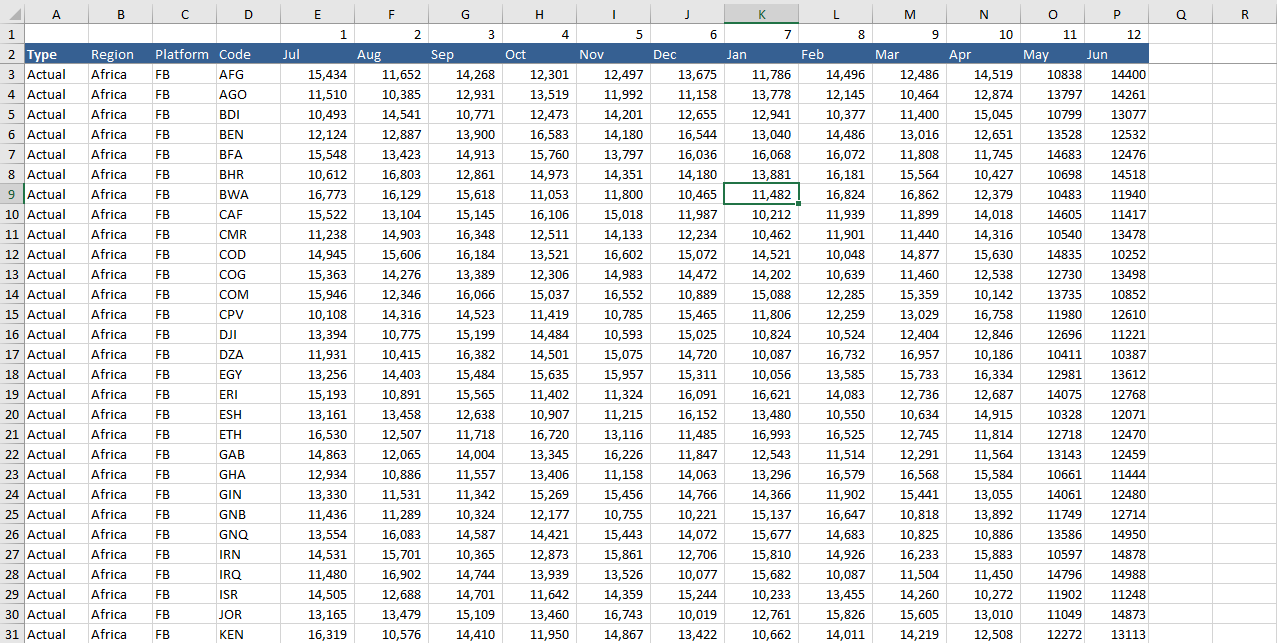Click cell with value 16,583
Viewport: 1277px width, 643px height.
[539, 134]
